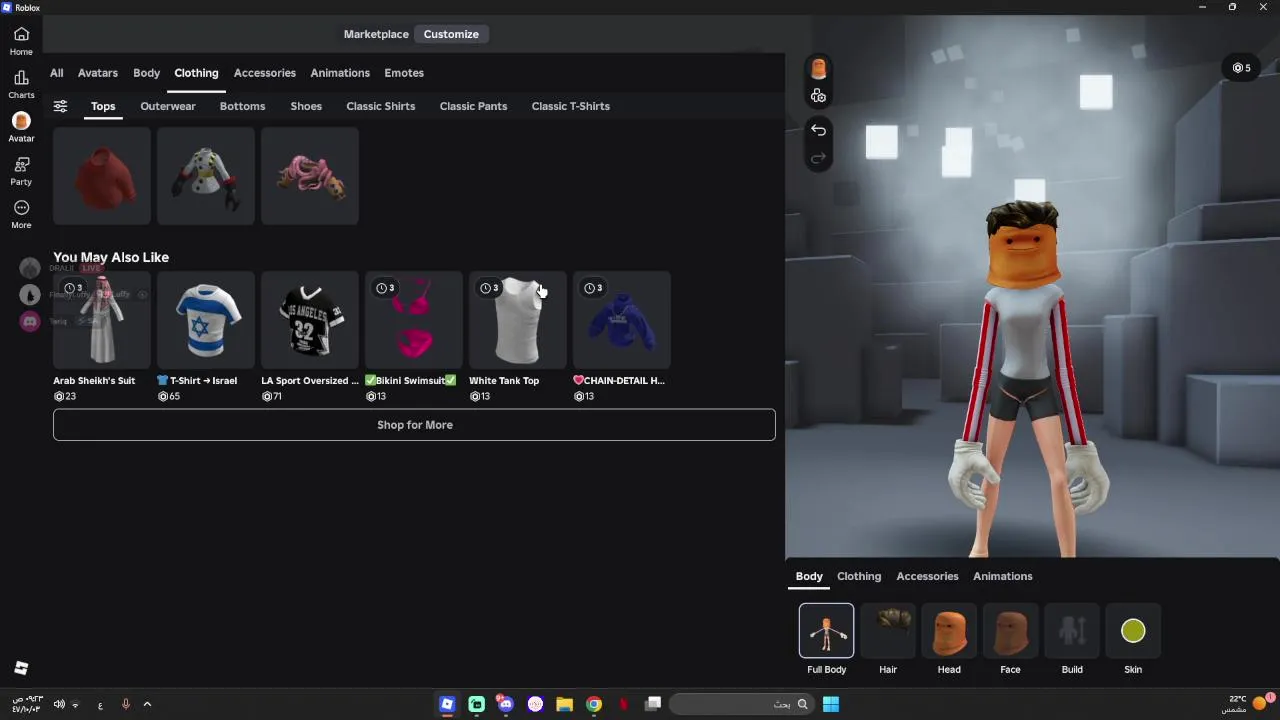Viewport: 1280px width, 720px height.
Task: Click the Roblox logo icon at bottom left
Action: [21, 668]
